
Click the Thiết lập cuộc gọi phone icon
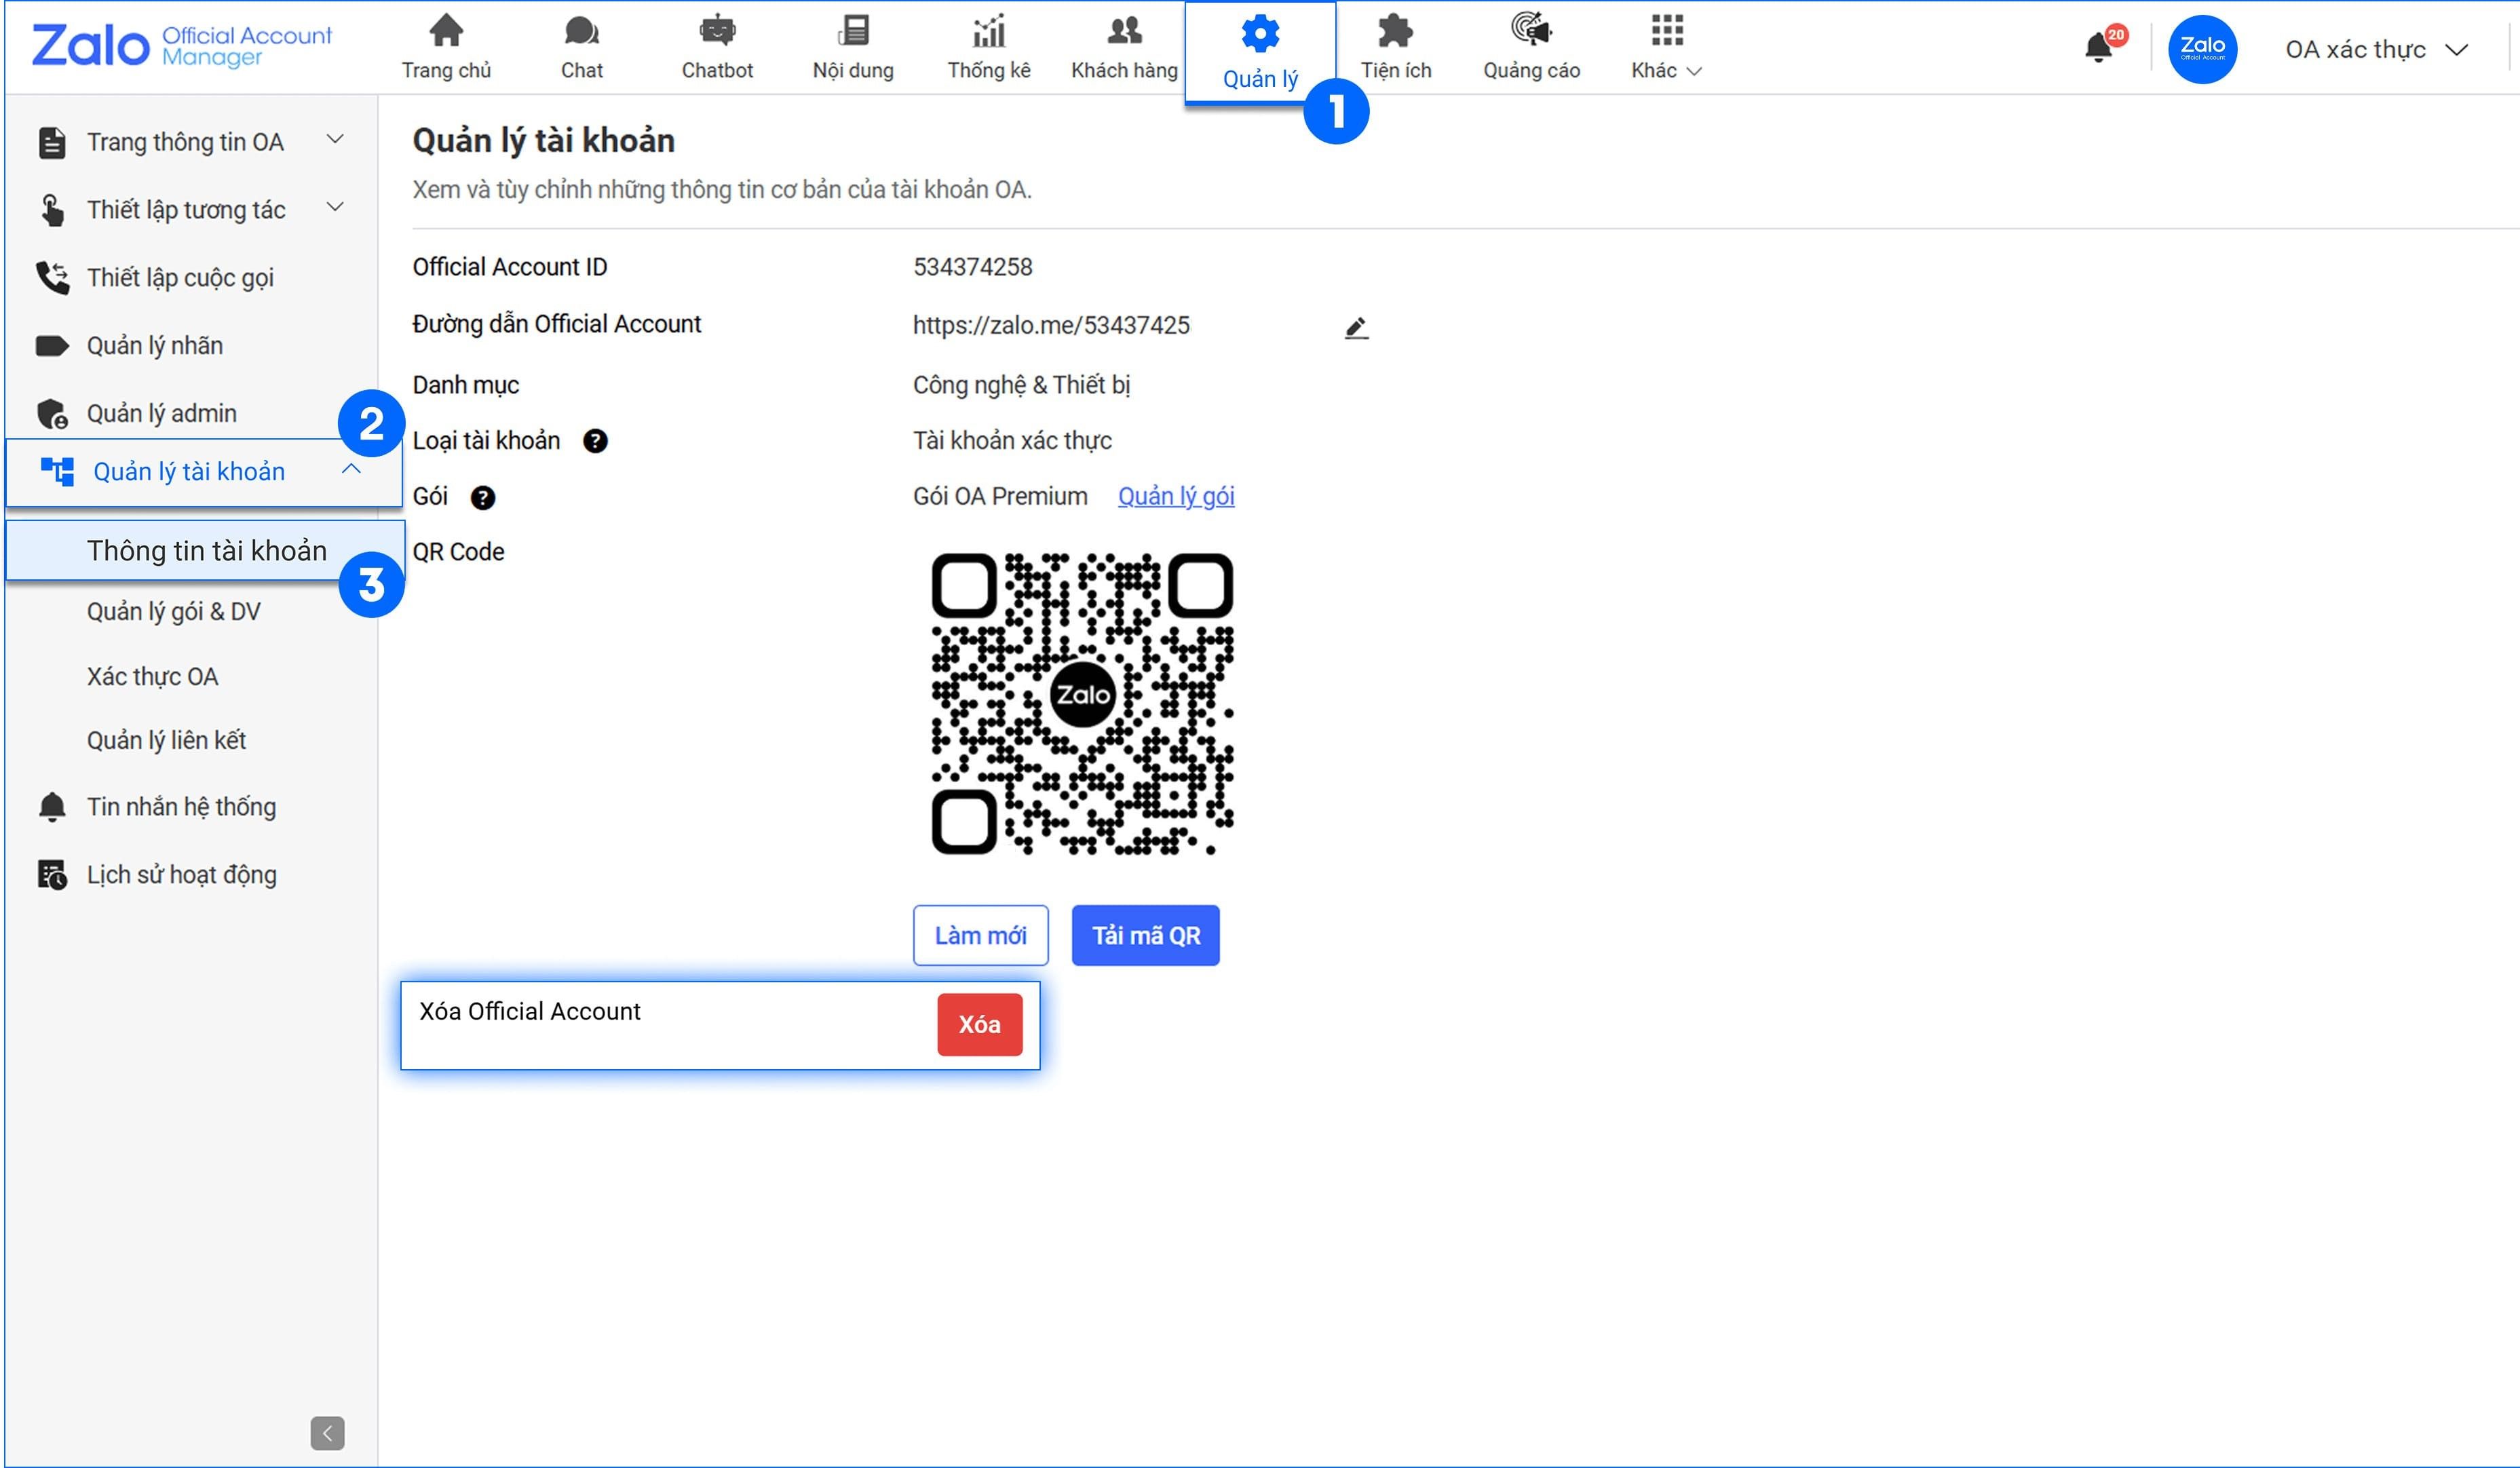coord(52,278)
